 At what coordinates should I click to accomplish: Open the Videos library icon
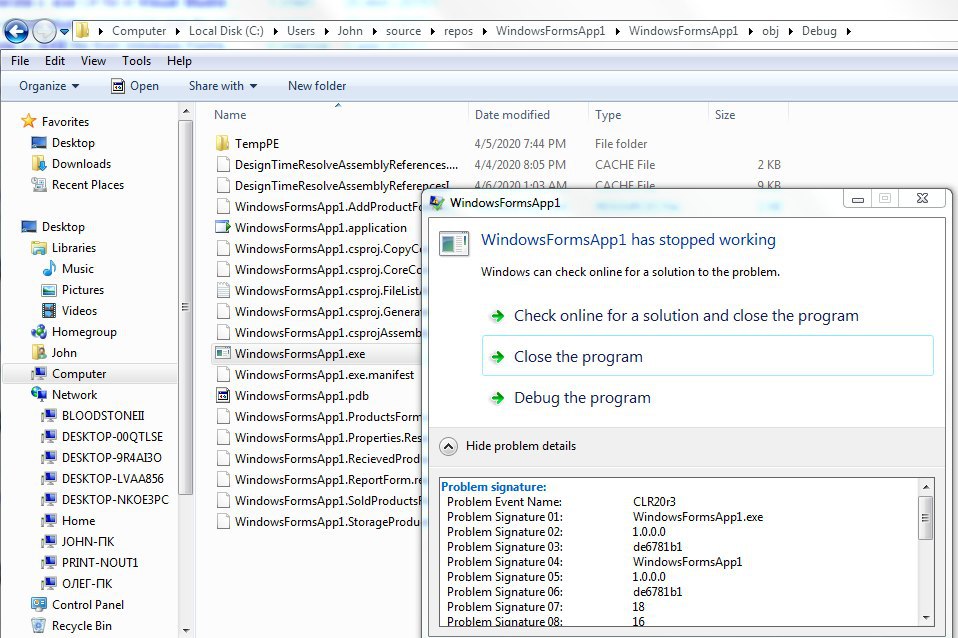click(x=49, y=310)
